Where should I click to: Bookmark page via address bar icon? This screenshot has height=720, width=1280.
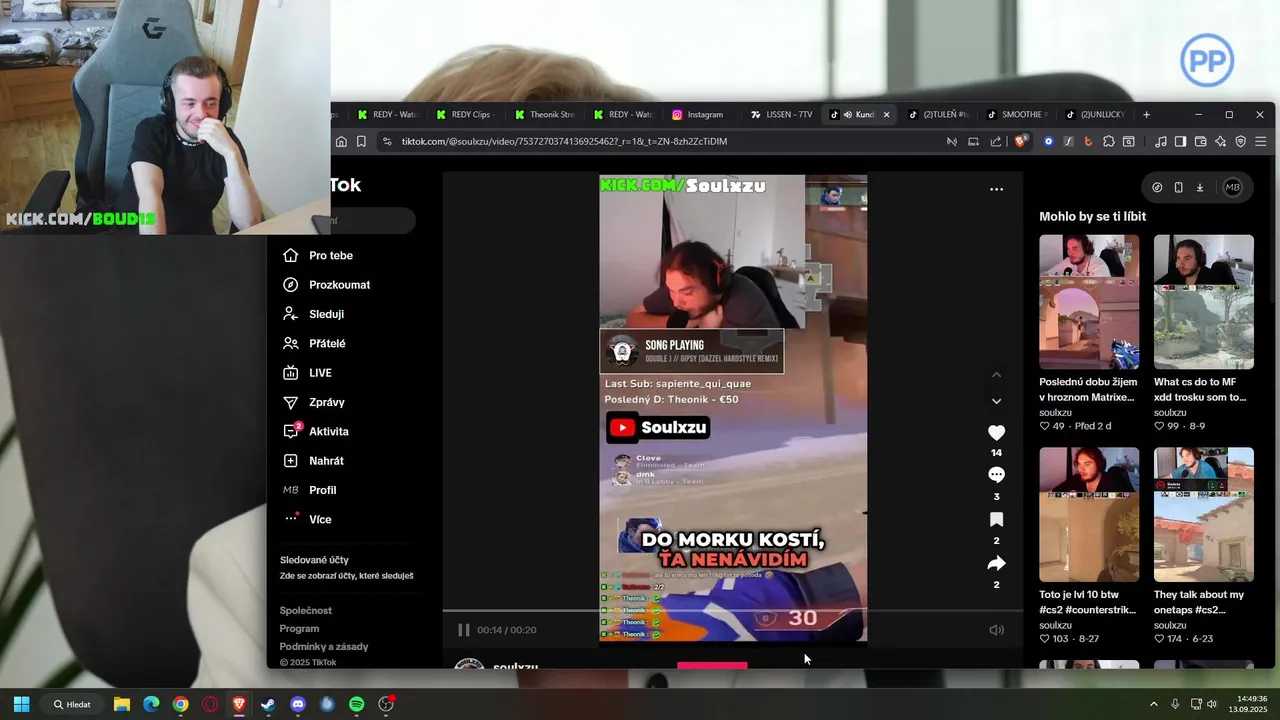(361, 142)
